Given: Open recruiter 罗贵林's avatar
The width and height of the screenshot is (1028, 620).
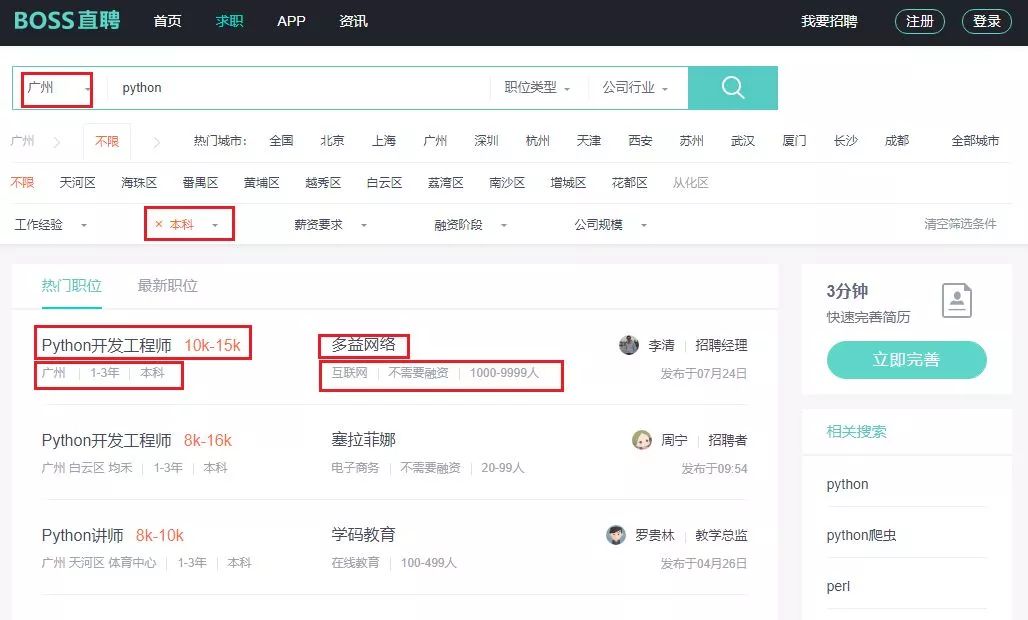Looking at the screenshot, I should 616,535.
